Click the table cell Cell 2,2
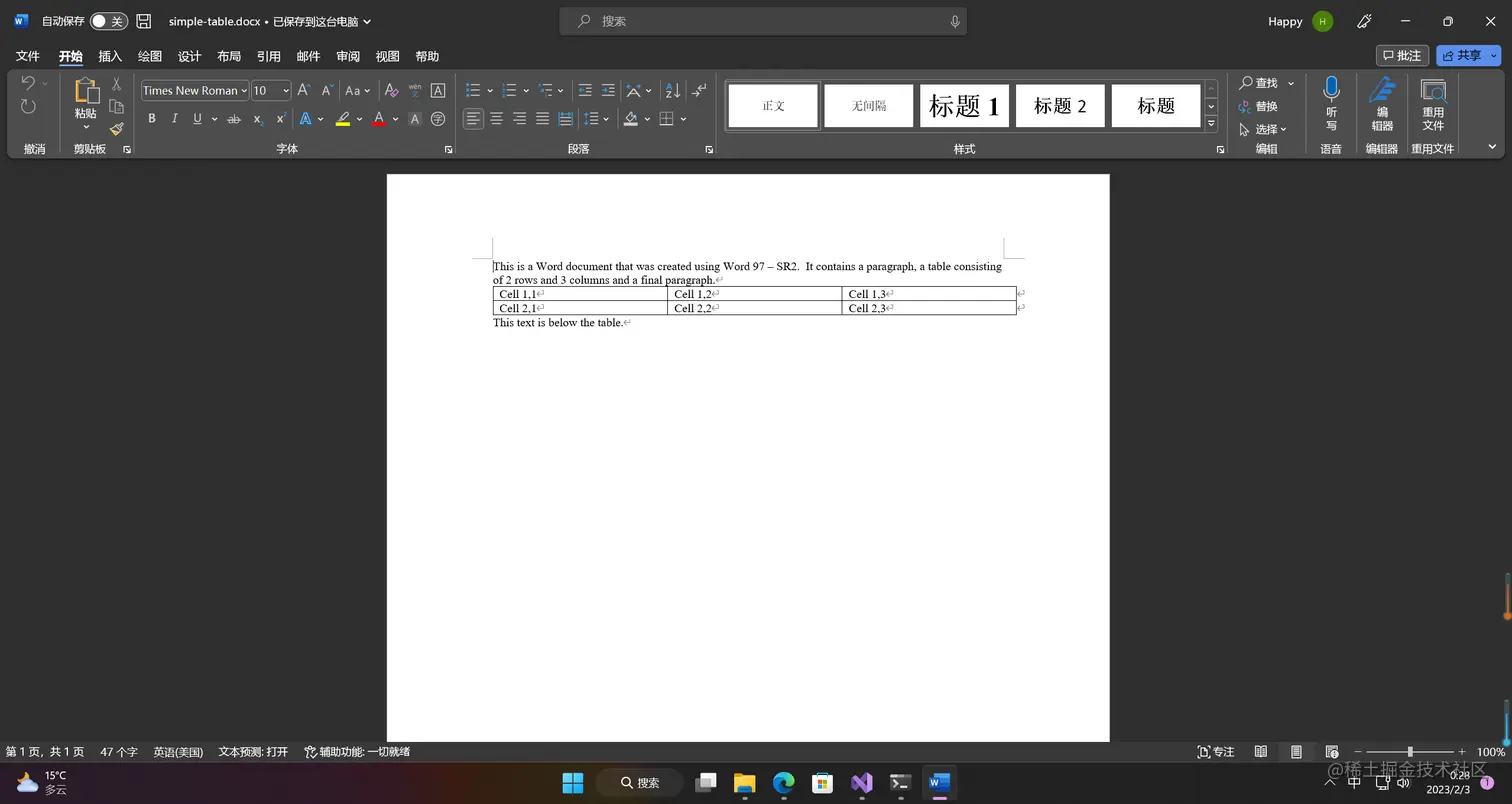The width and height of the screenshot is (1512, 804). click(754, 308)
